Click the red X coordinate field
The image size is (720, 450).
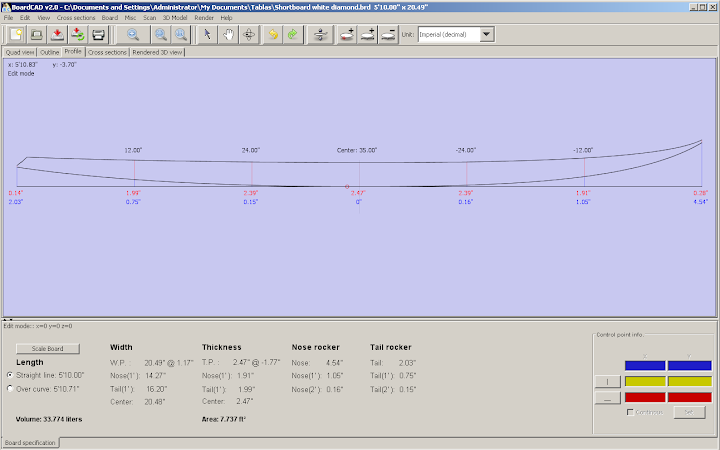pos(645,397)
